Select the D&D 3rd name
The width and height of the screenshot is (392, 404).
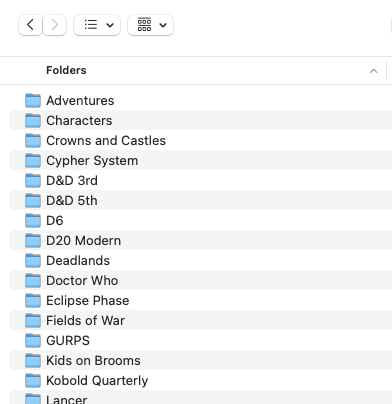[72, 181]
